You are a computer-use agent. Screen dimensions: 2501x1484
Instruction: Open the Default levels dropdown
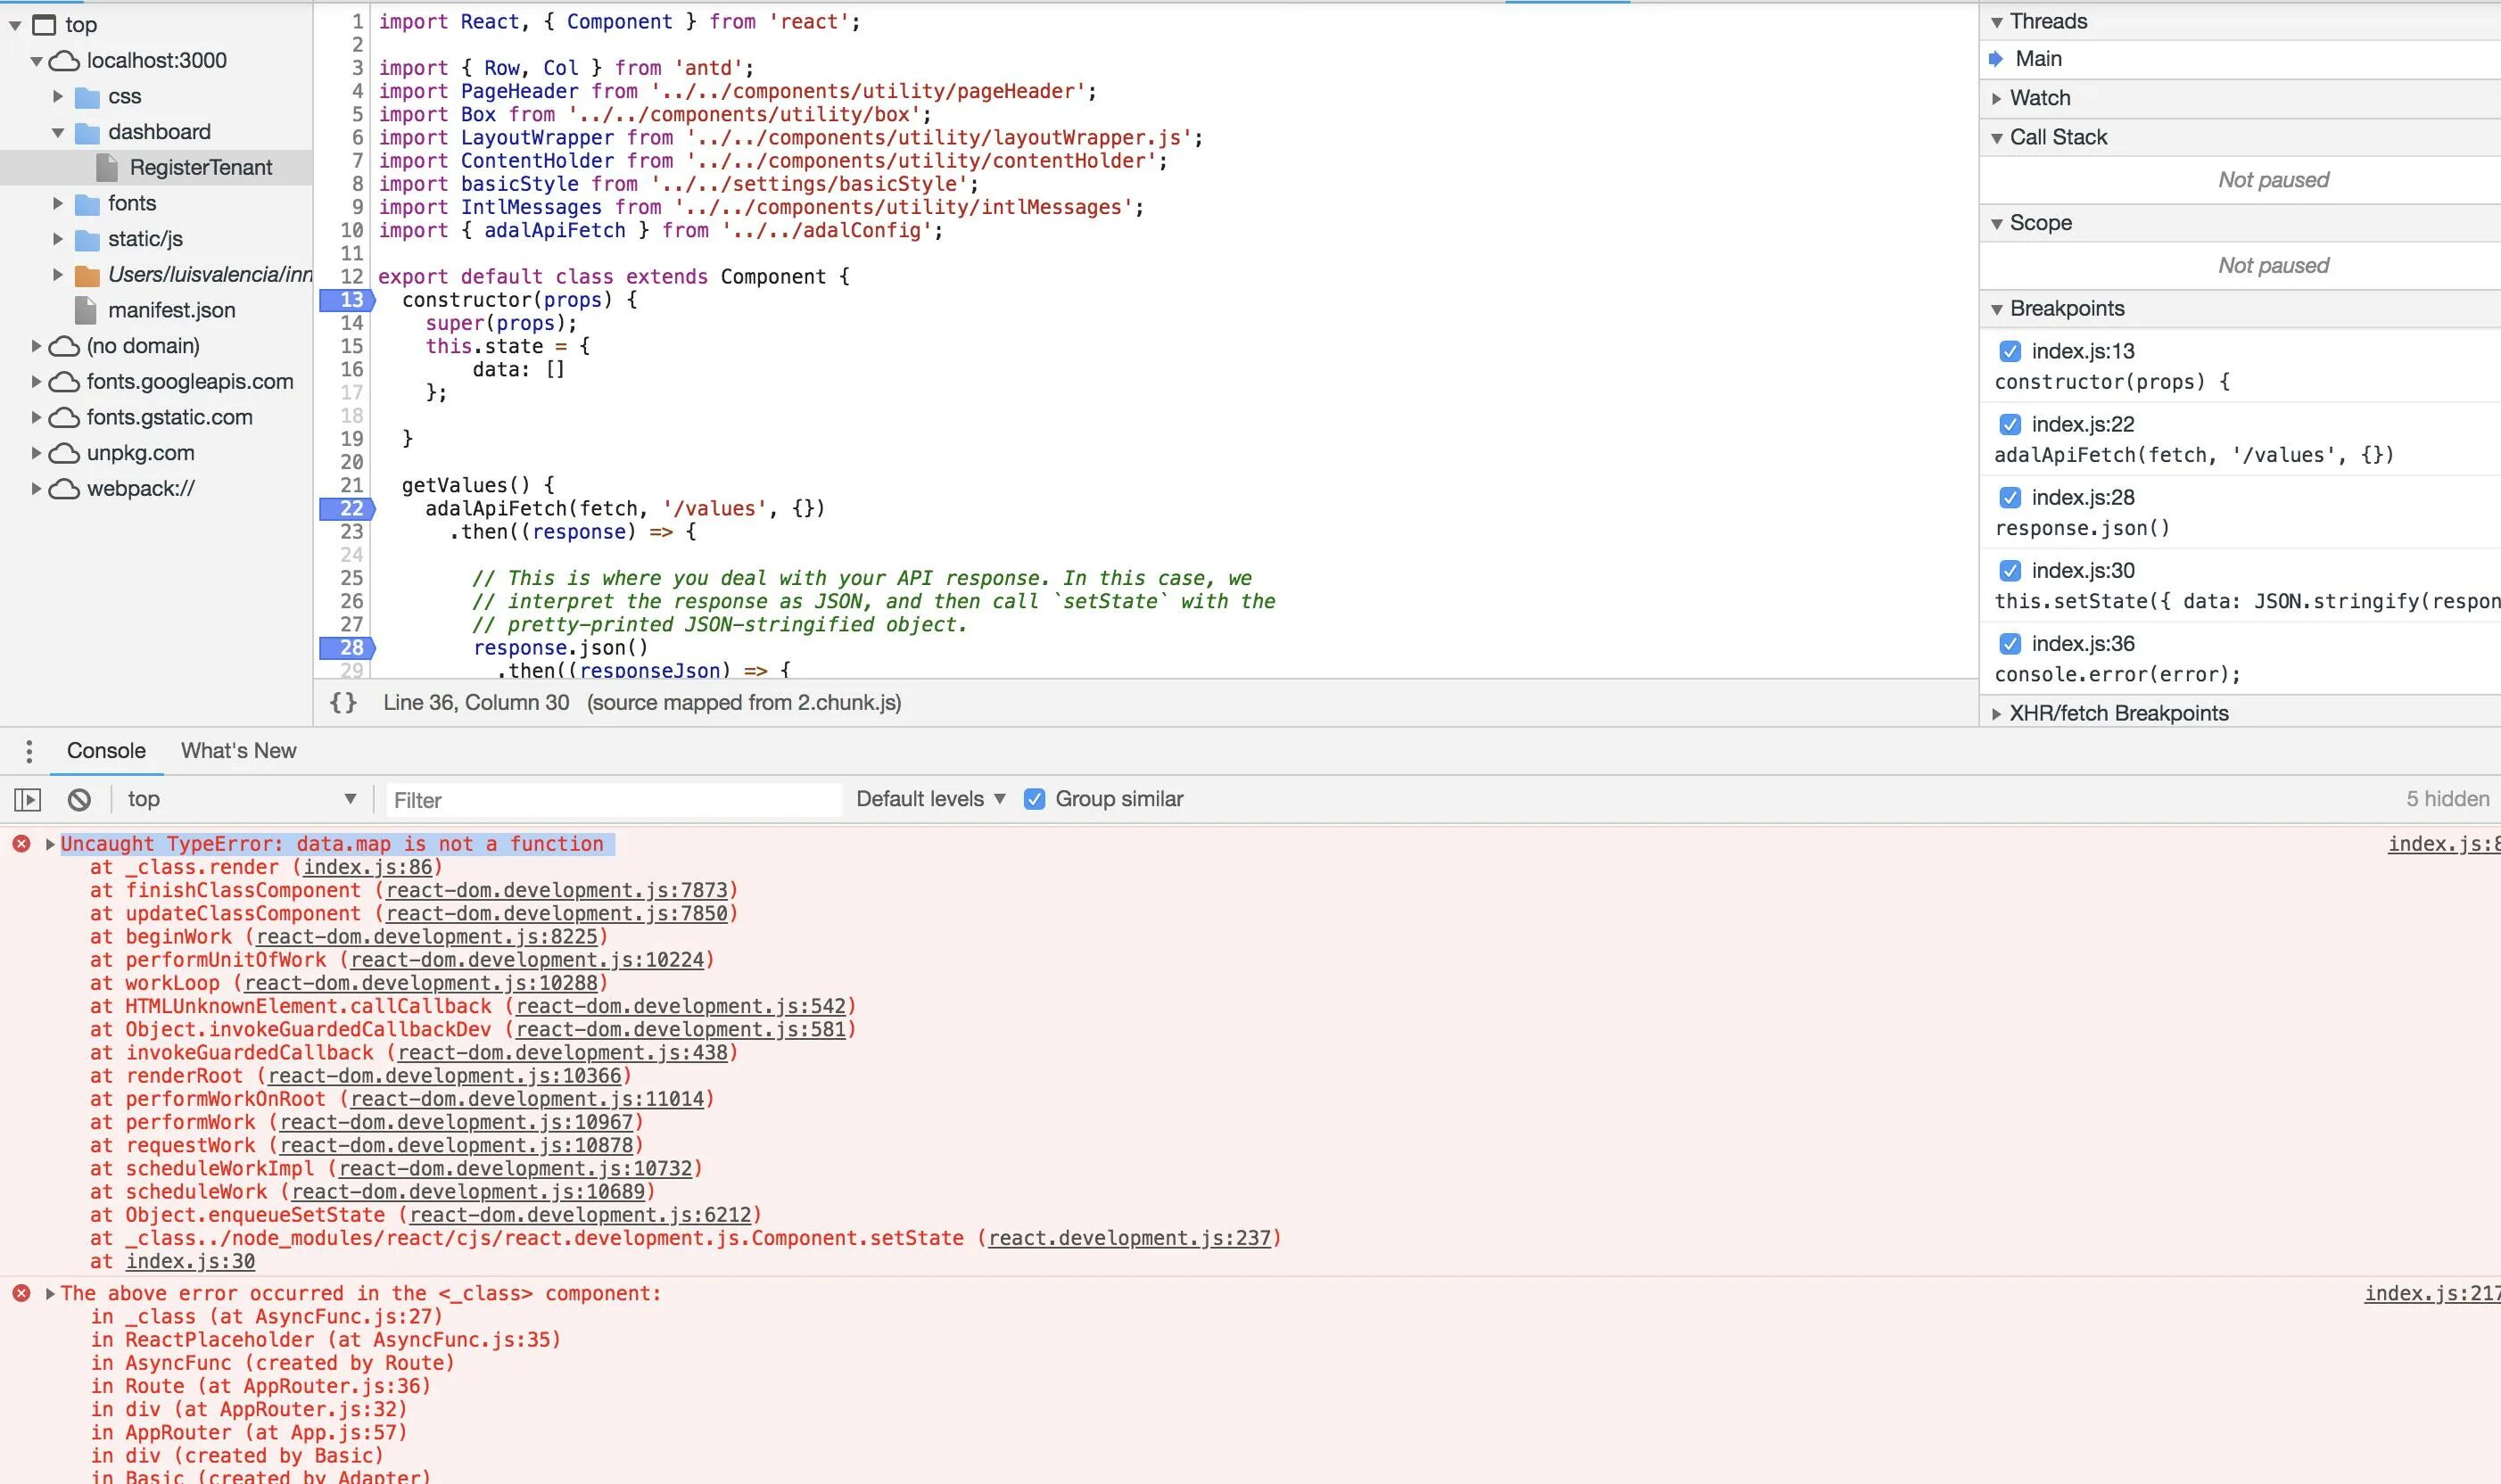coord(929,799)
